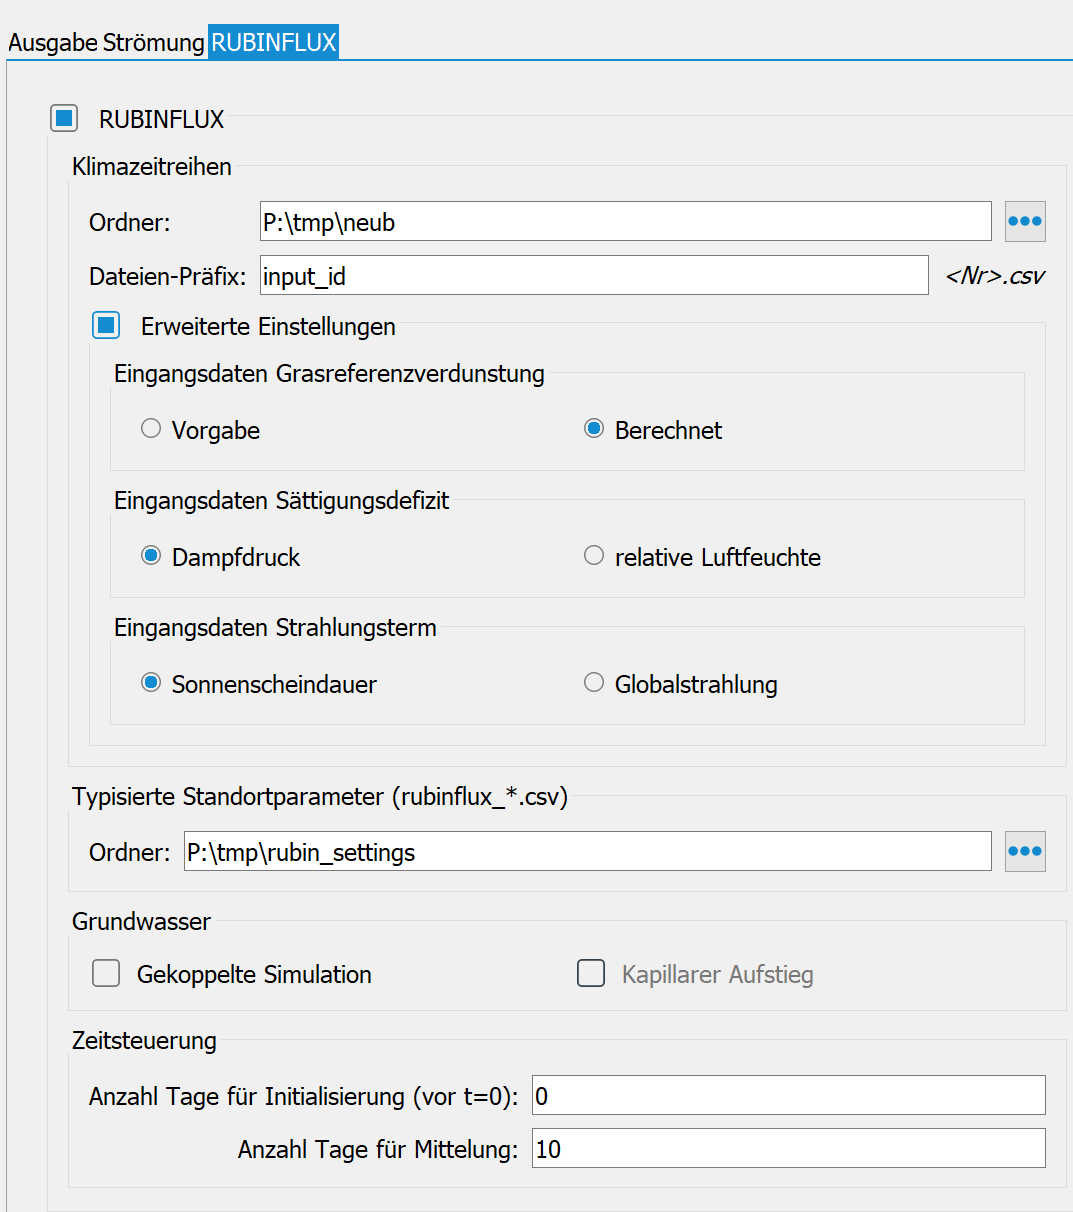This screenshot has height=1212, width=1073.
Task: Toggle the RUBINFLUX checkbox
Action: (x=64, y=119)
